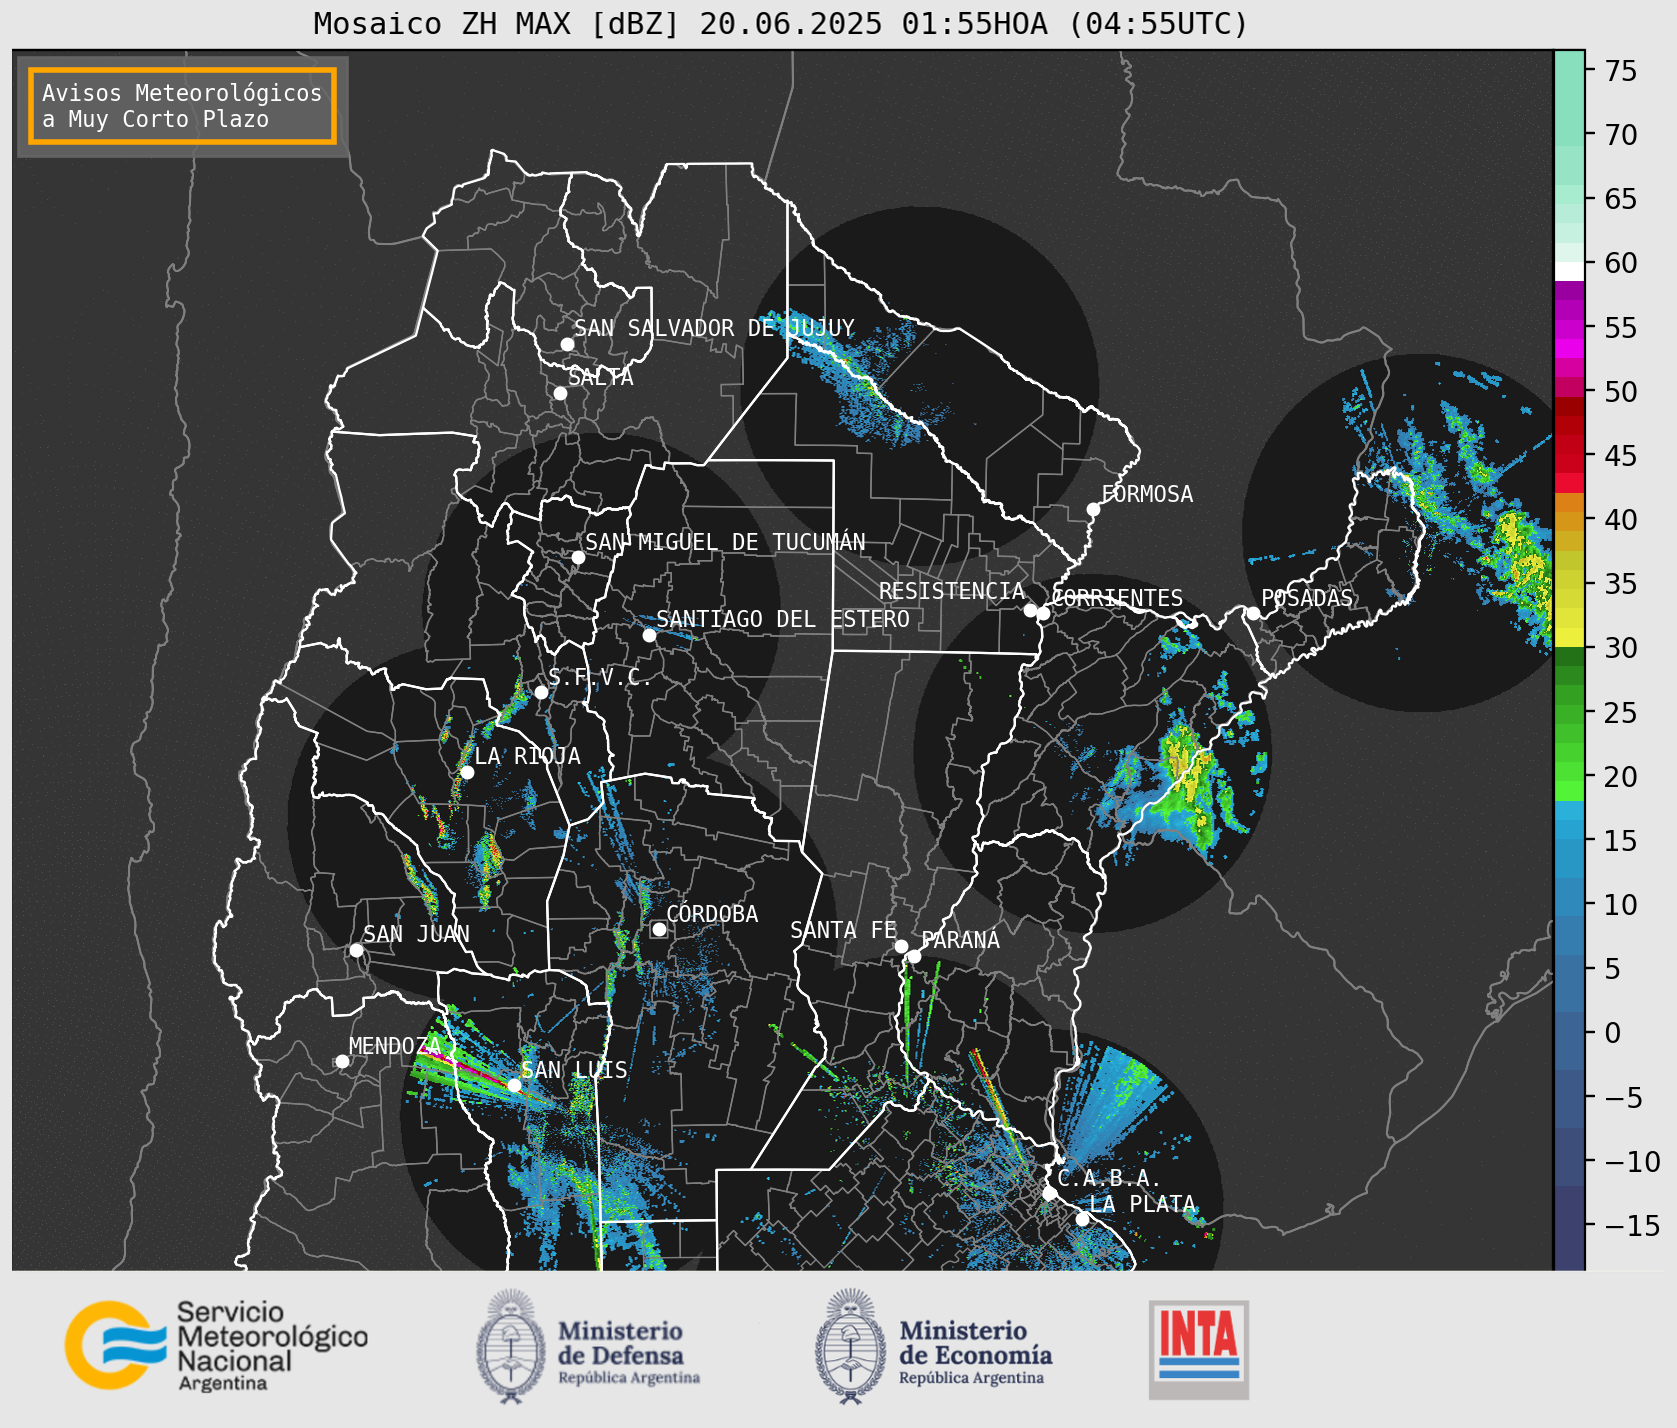Click the INTA logo
The width and height of the screenshot is (1677, 1428).
click(x=1199, y=1349)
